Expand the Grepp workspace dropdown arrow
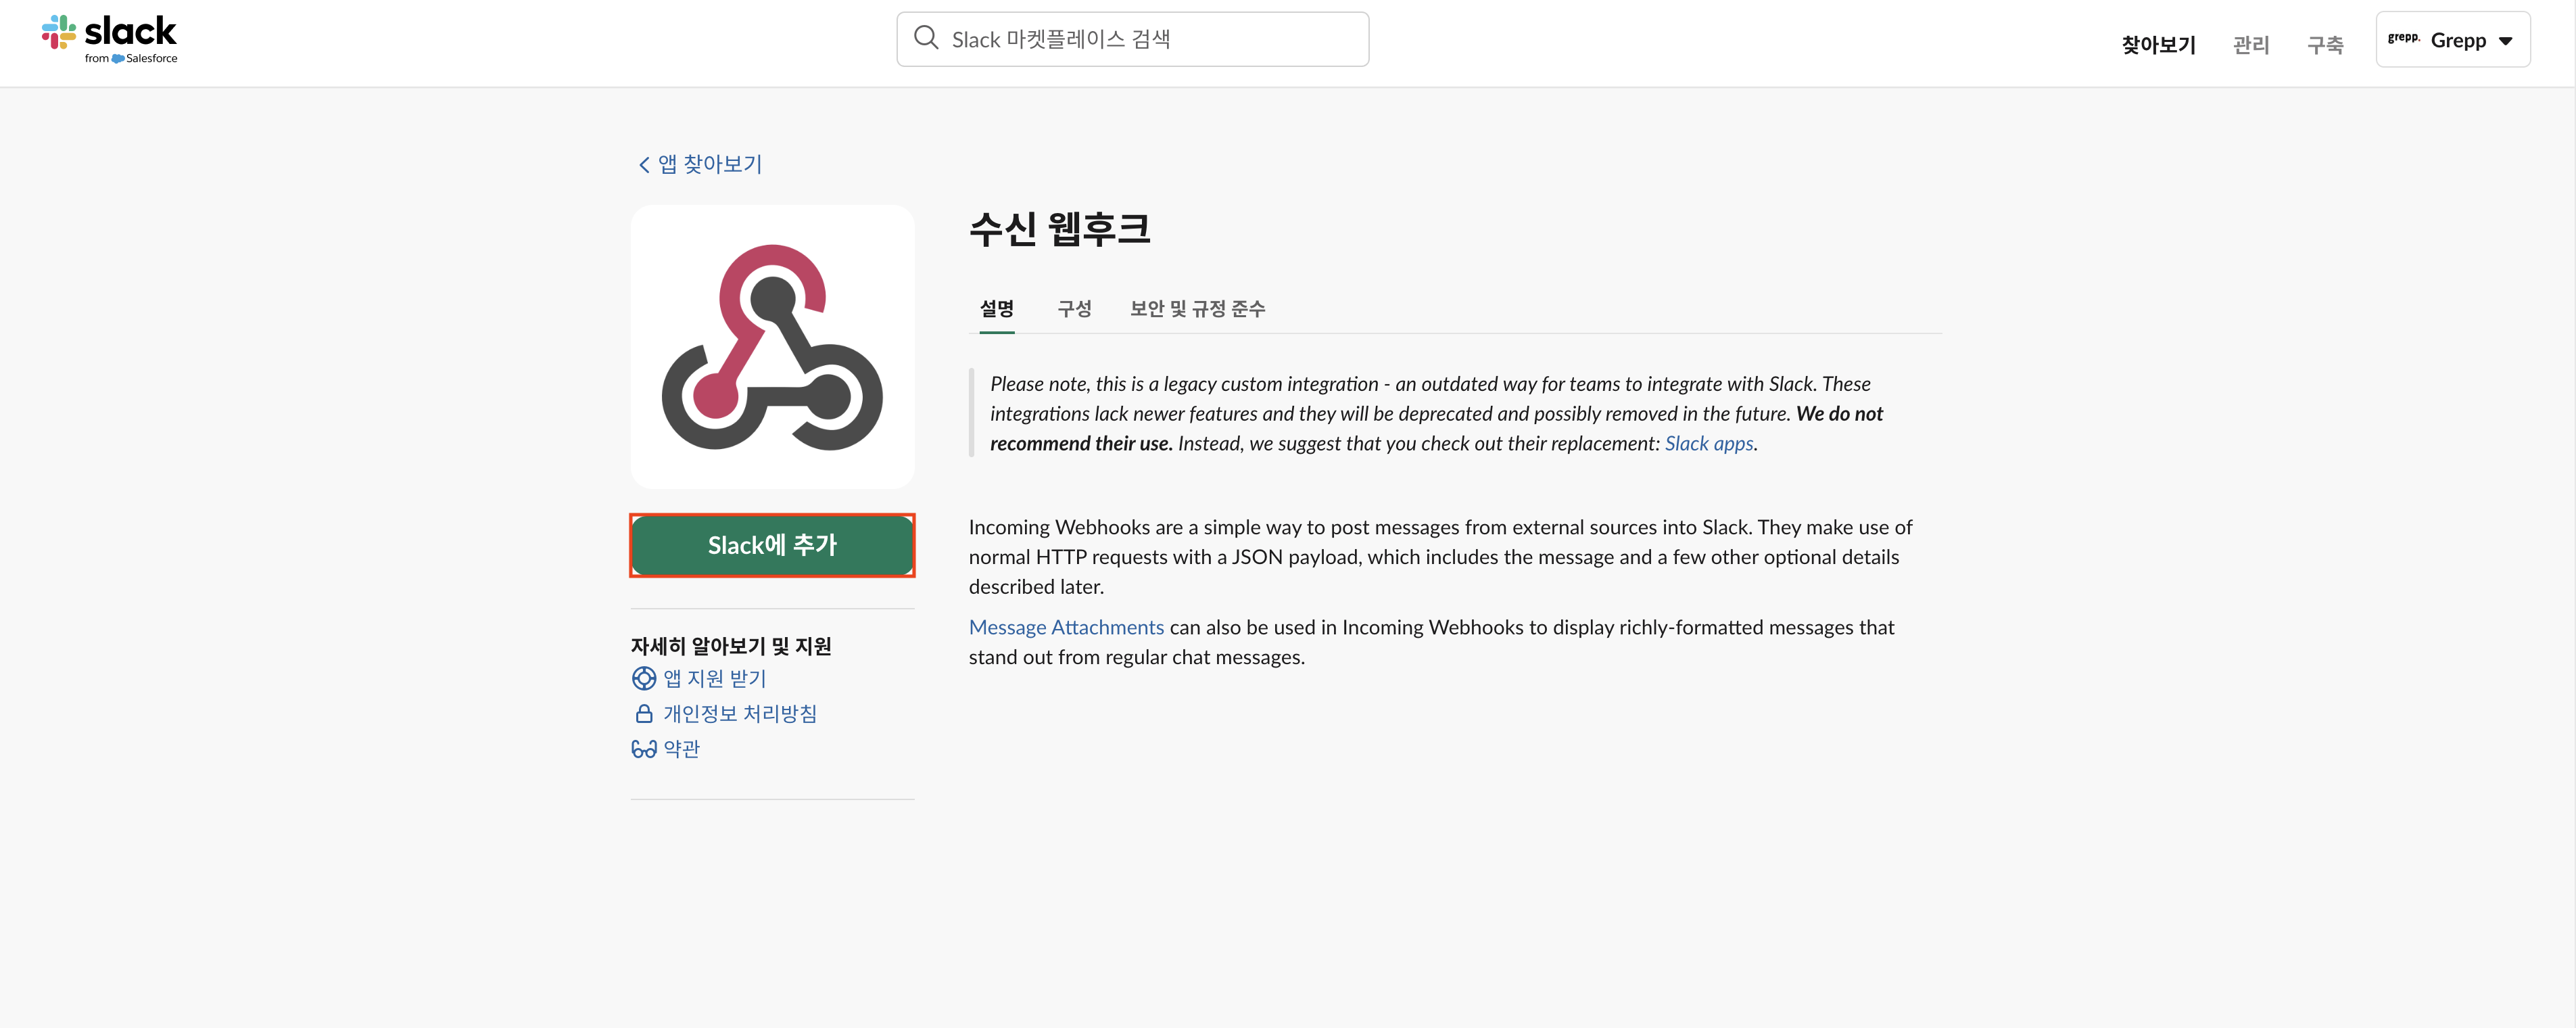Viewport: 2576px width, 1028px height. [2506, 41]
